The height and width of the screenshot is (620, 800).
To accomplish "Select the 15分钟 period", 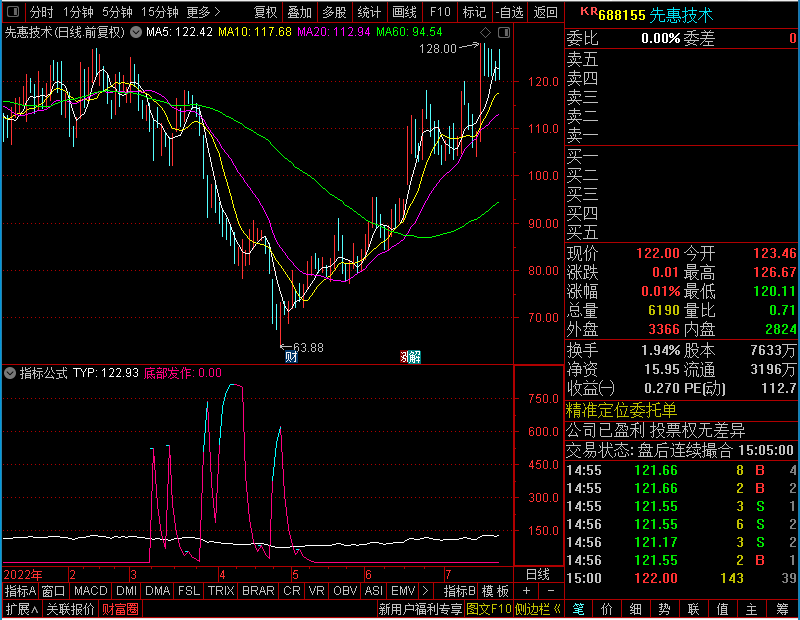I will click(x=159, y=12).
